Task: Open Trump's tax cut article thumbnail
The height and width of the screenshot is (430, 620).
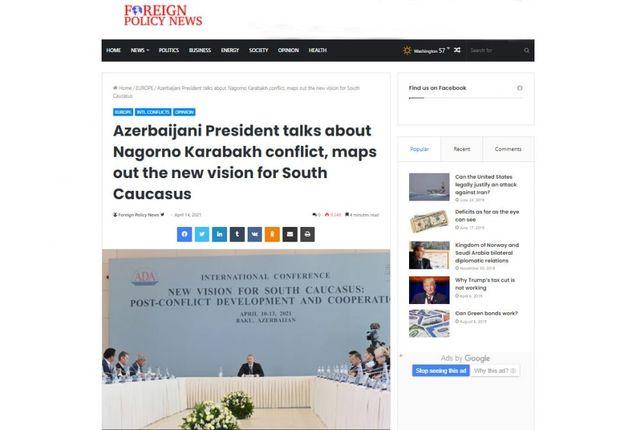Action: 429,290
